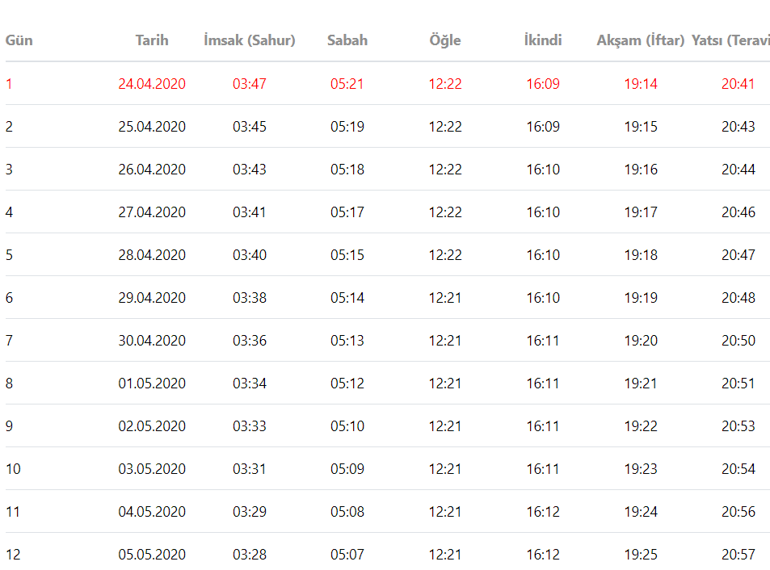Select the highlighted date 24.04.2020
Screen dimensions: 770x570
pyautogui.click(x=152, y=84)
